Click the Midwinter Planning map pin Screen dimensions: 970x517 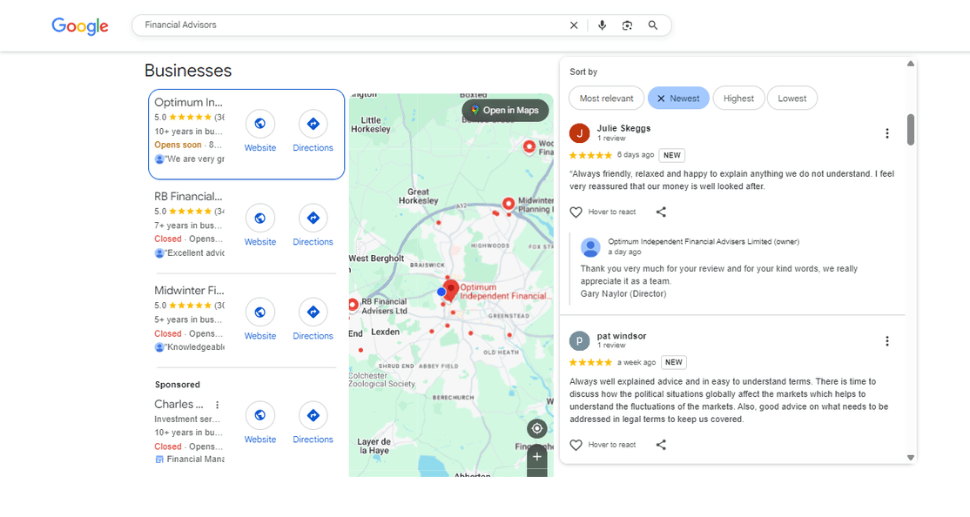coord(509,203)
